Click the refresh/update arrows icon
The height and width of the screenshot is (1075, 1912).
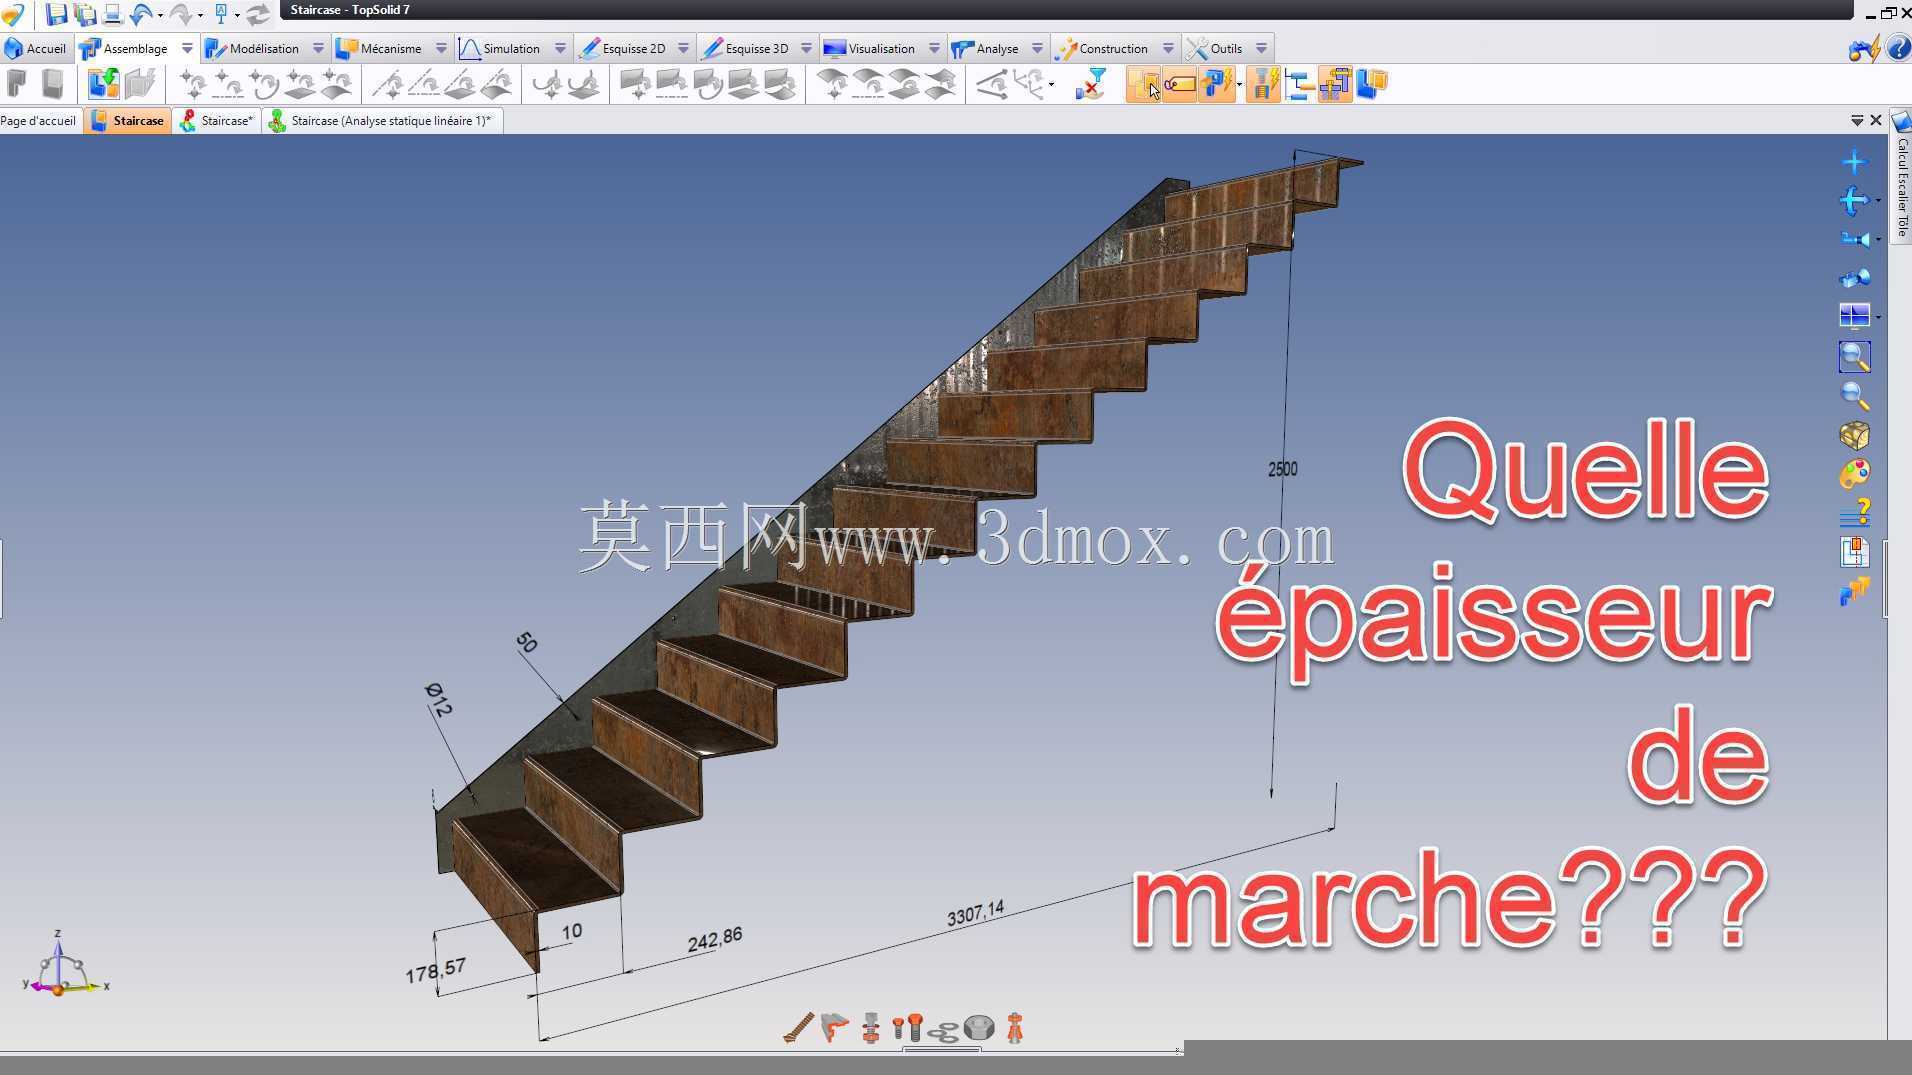point(258,14)
